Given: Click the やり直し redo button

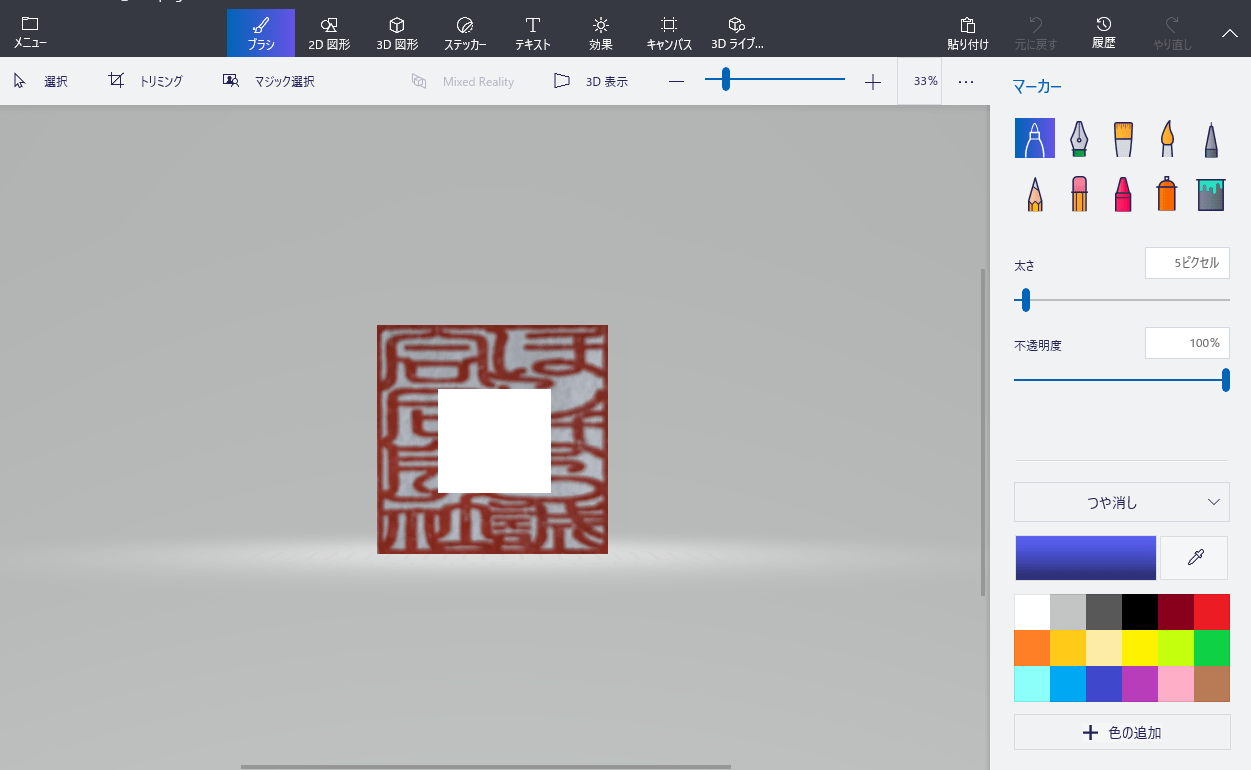Looking at the screenshot, I should [1173, 32].
